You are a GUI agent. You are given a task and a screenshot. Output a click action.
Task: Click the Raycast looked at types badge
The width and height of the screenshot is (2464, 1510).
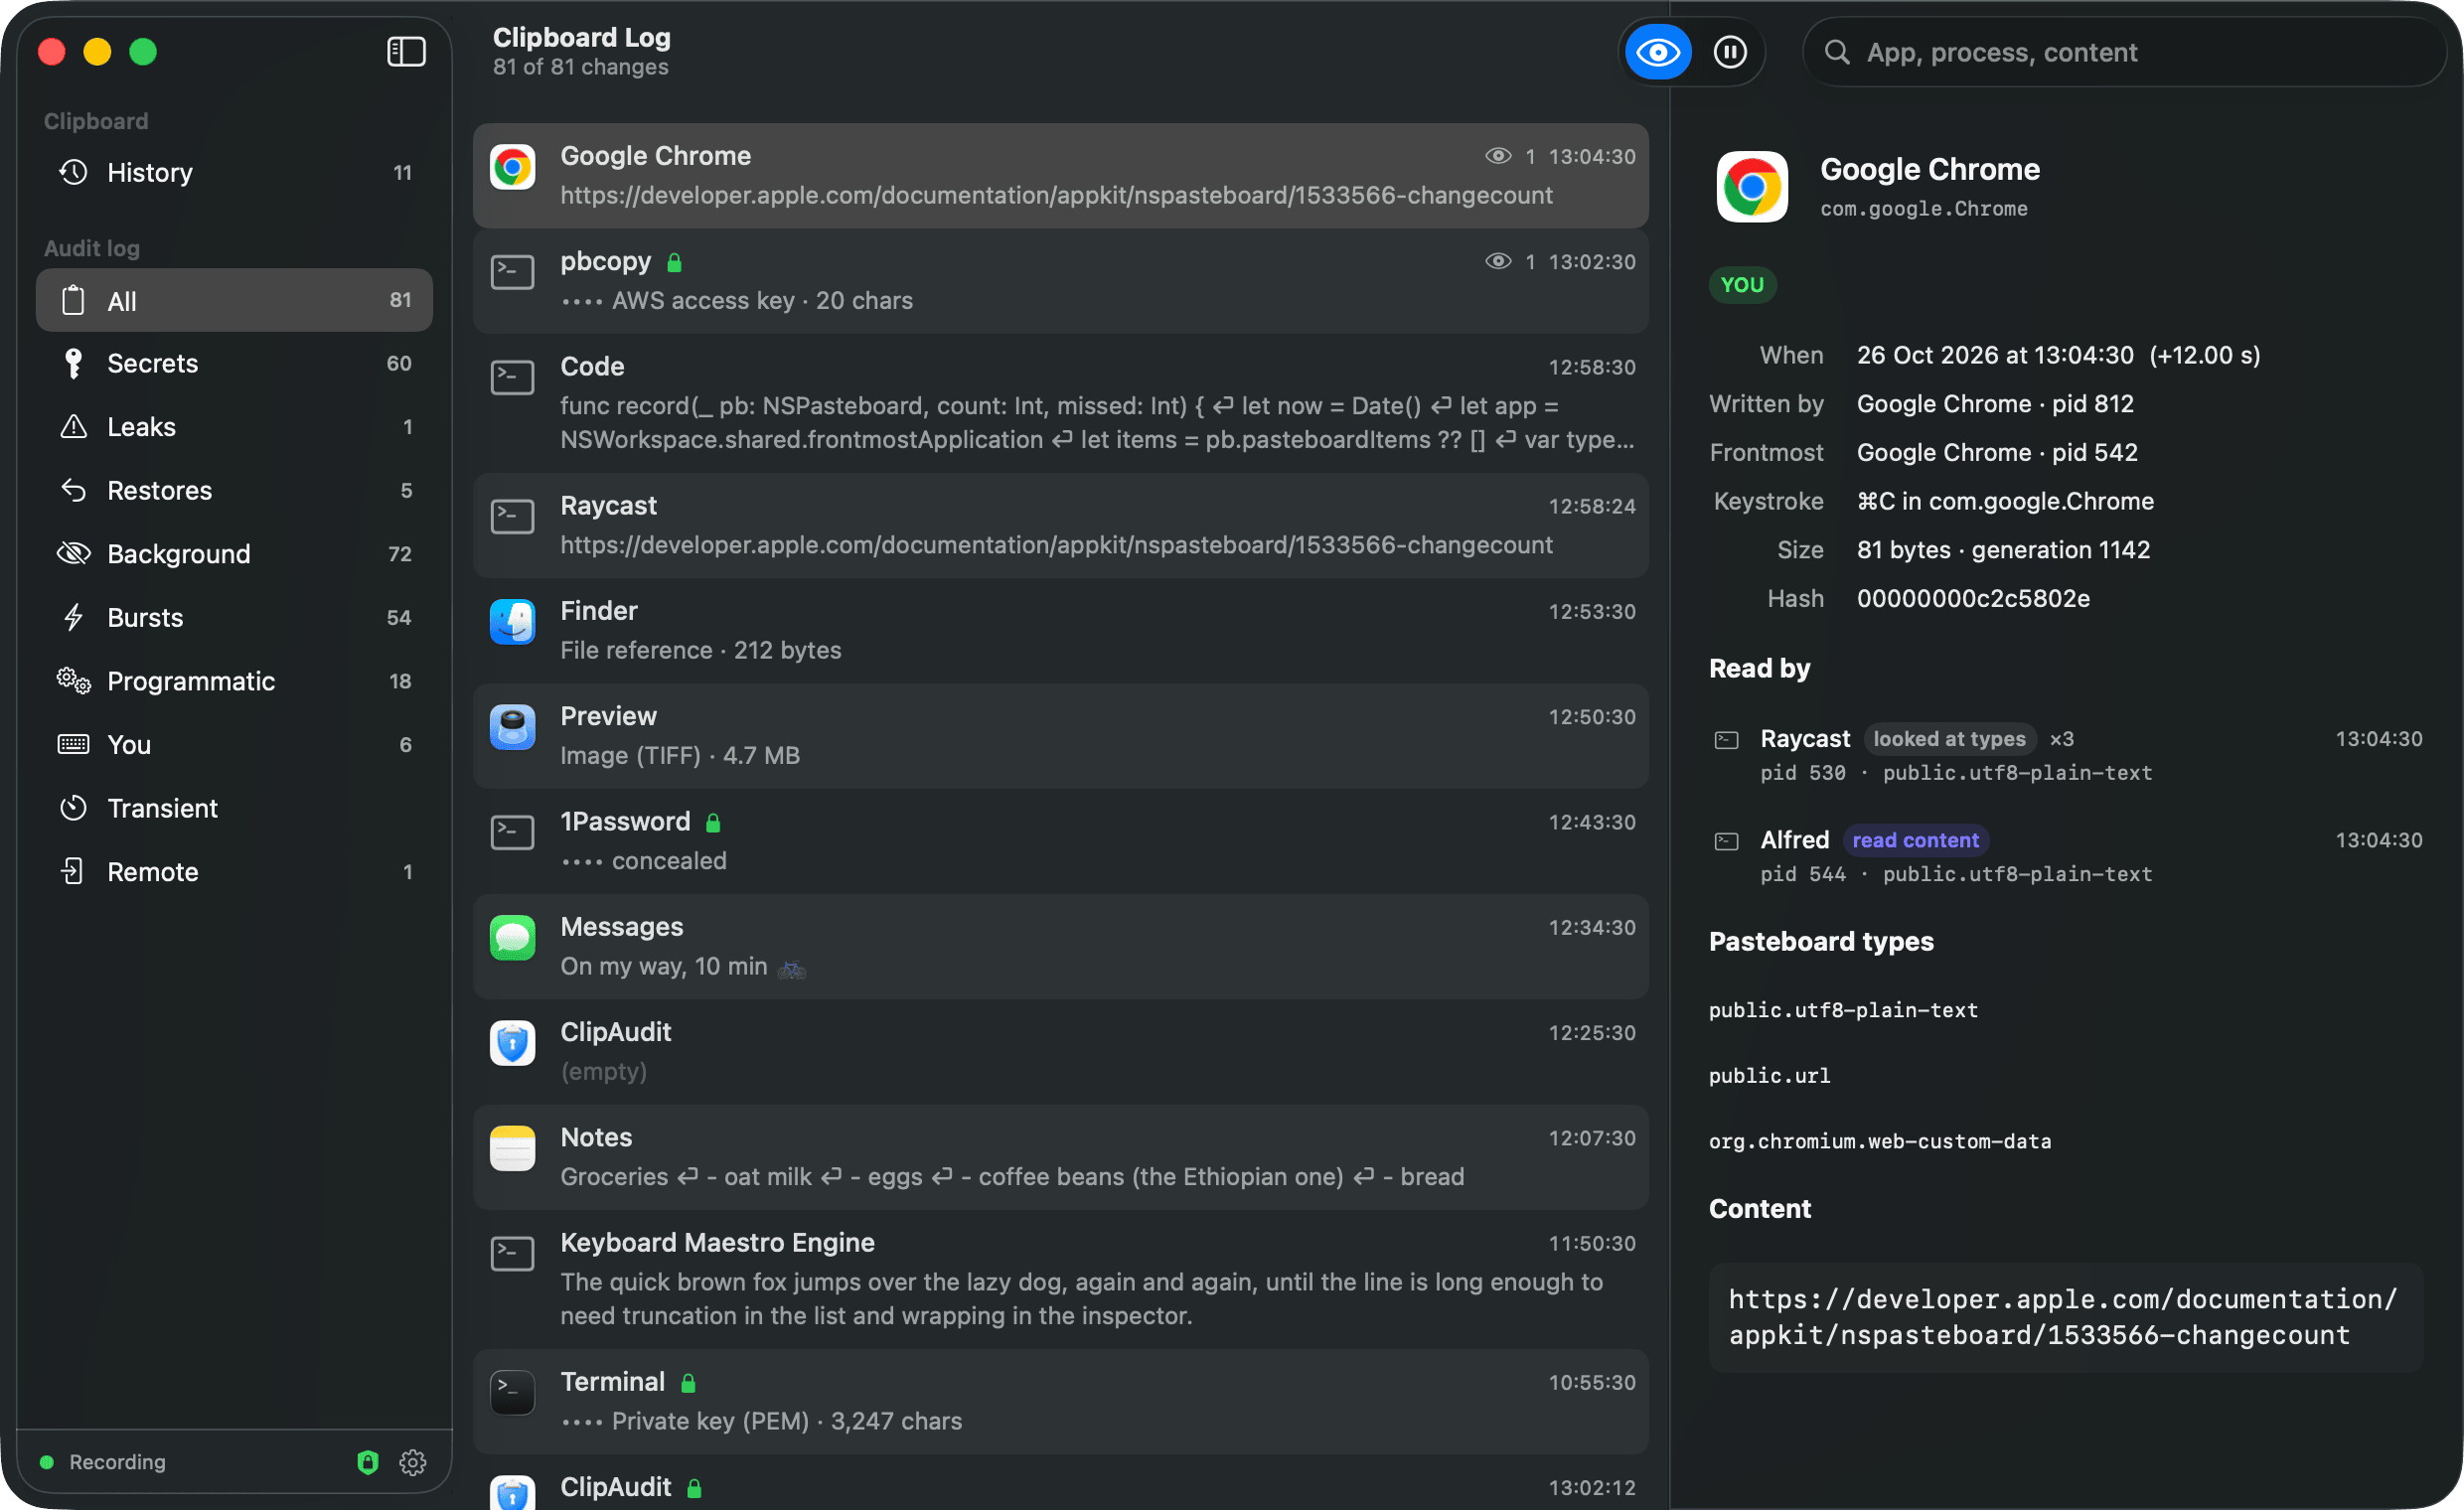[1949, 739]
